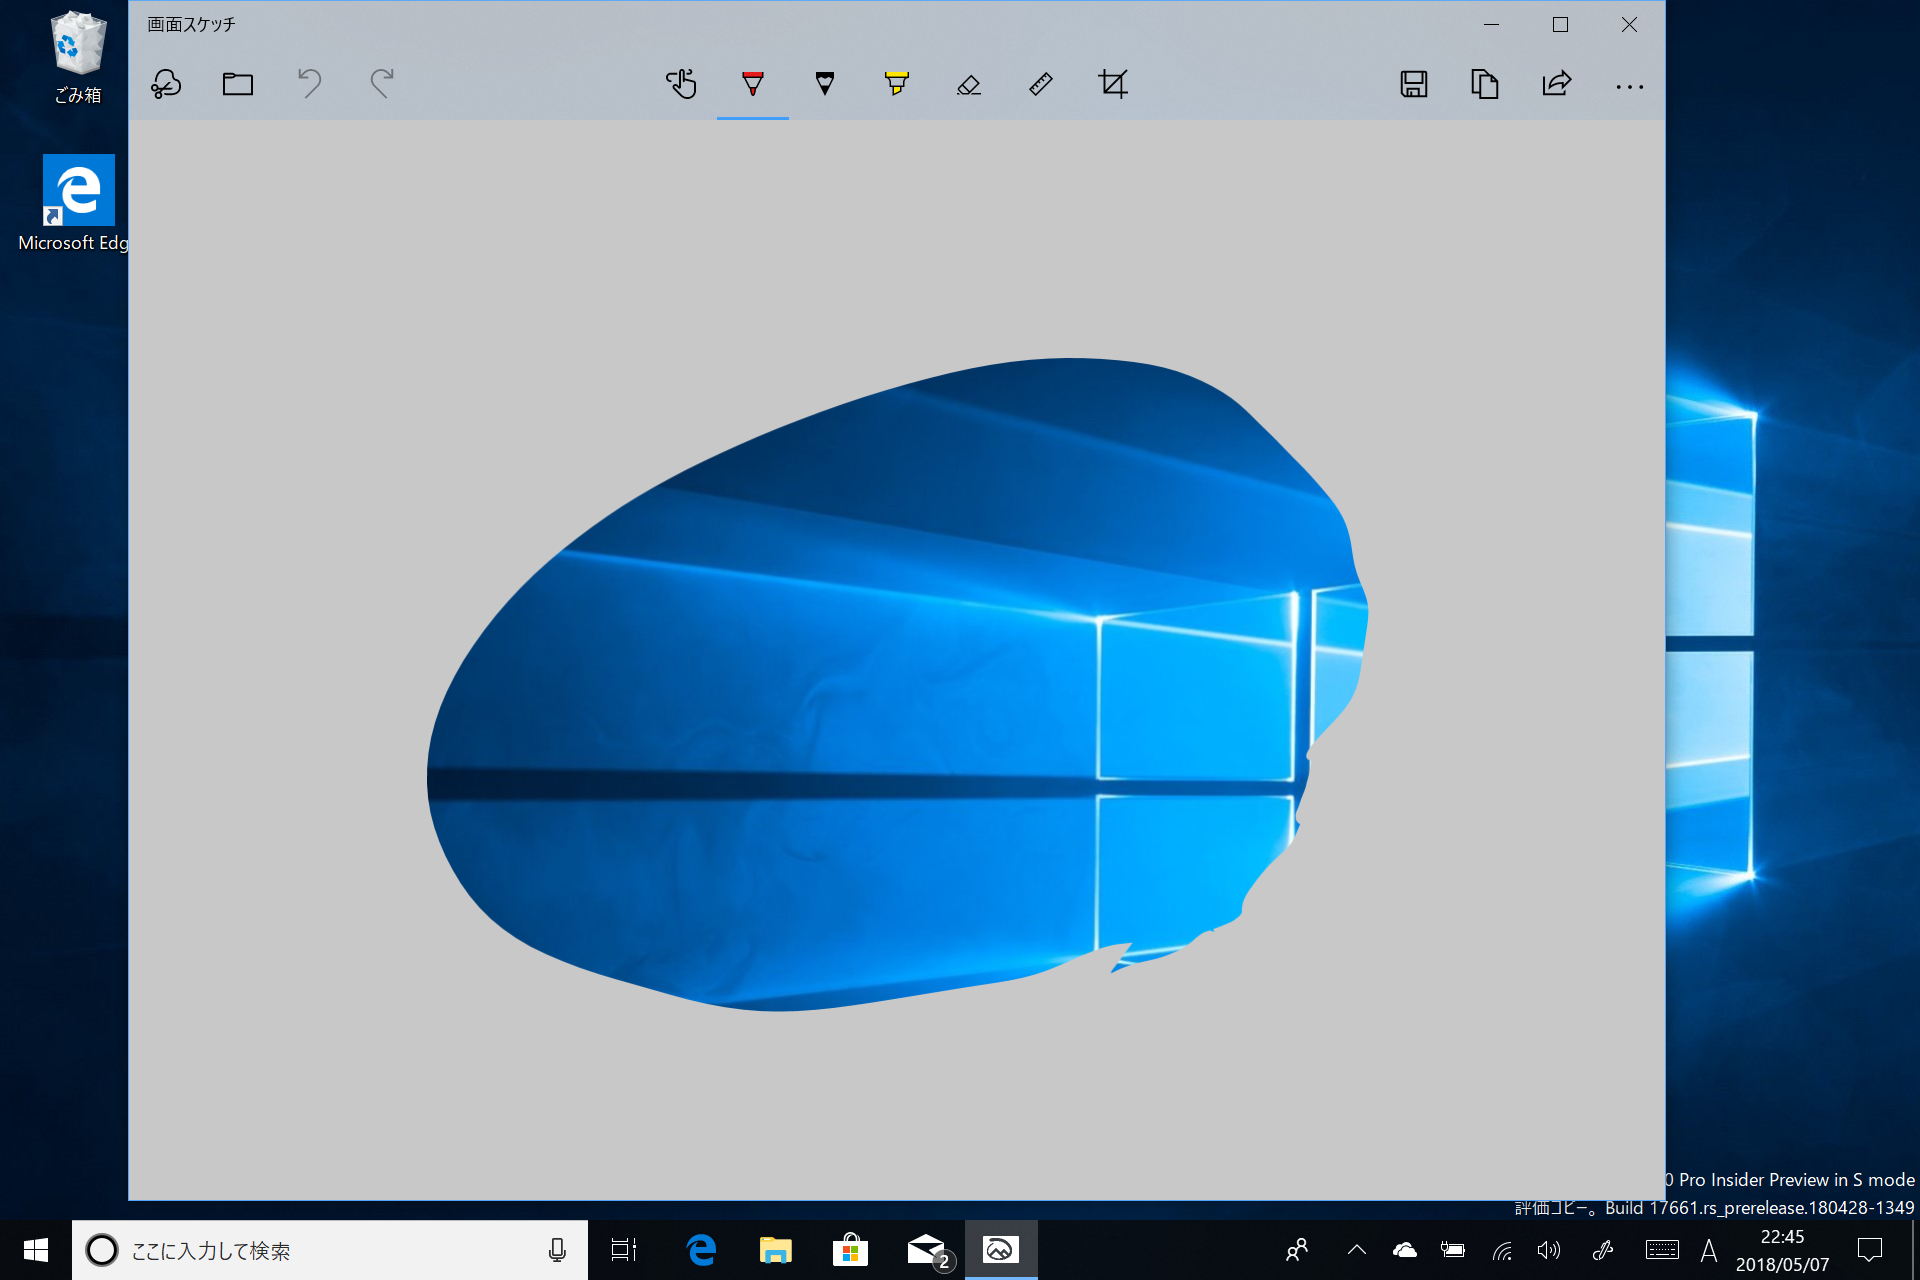Open Task View on the taskbar
The height and width of the screenshot is (1280, 1920).
(624, 1250)
